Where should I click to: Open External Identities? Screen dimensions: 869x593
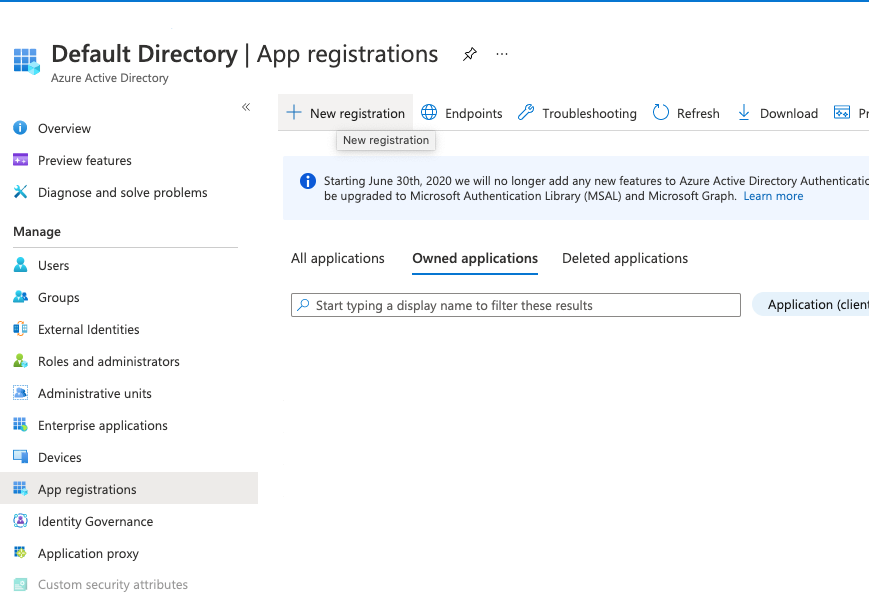[x=89, y=330]
